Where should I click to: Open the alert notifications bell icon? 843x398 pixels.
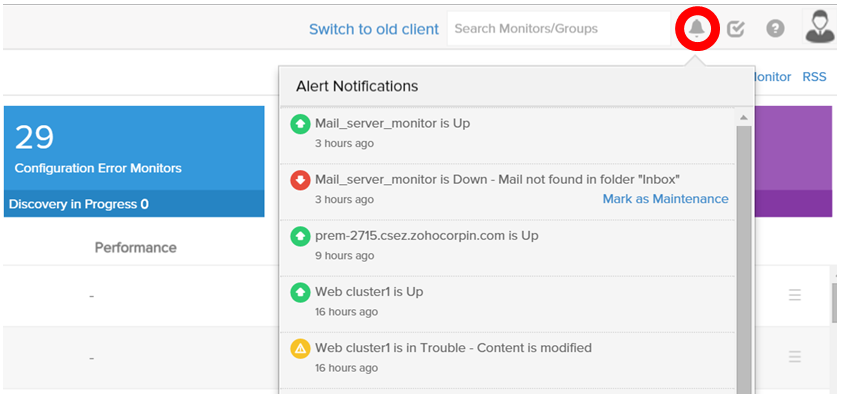pyautogui.click(x=697, y=28)
